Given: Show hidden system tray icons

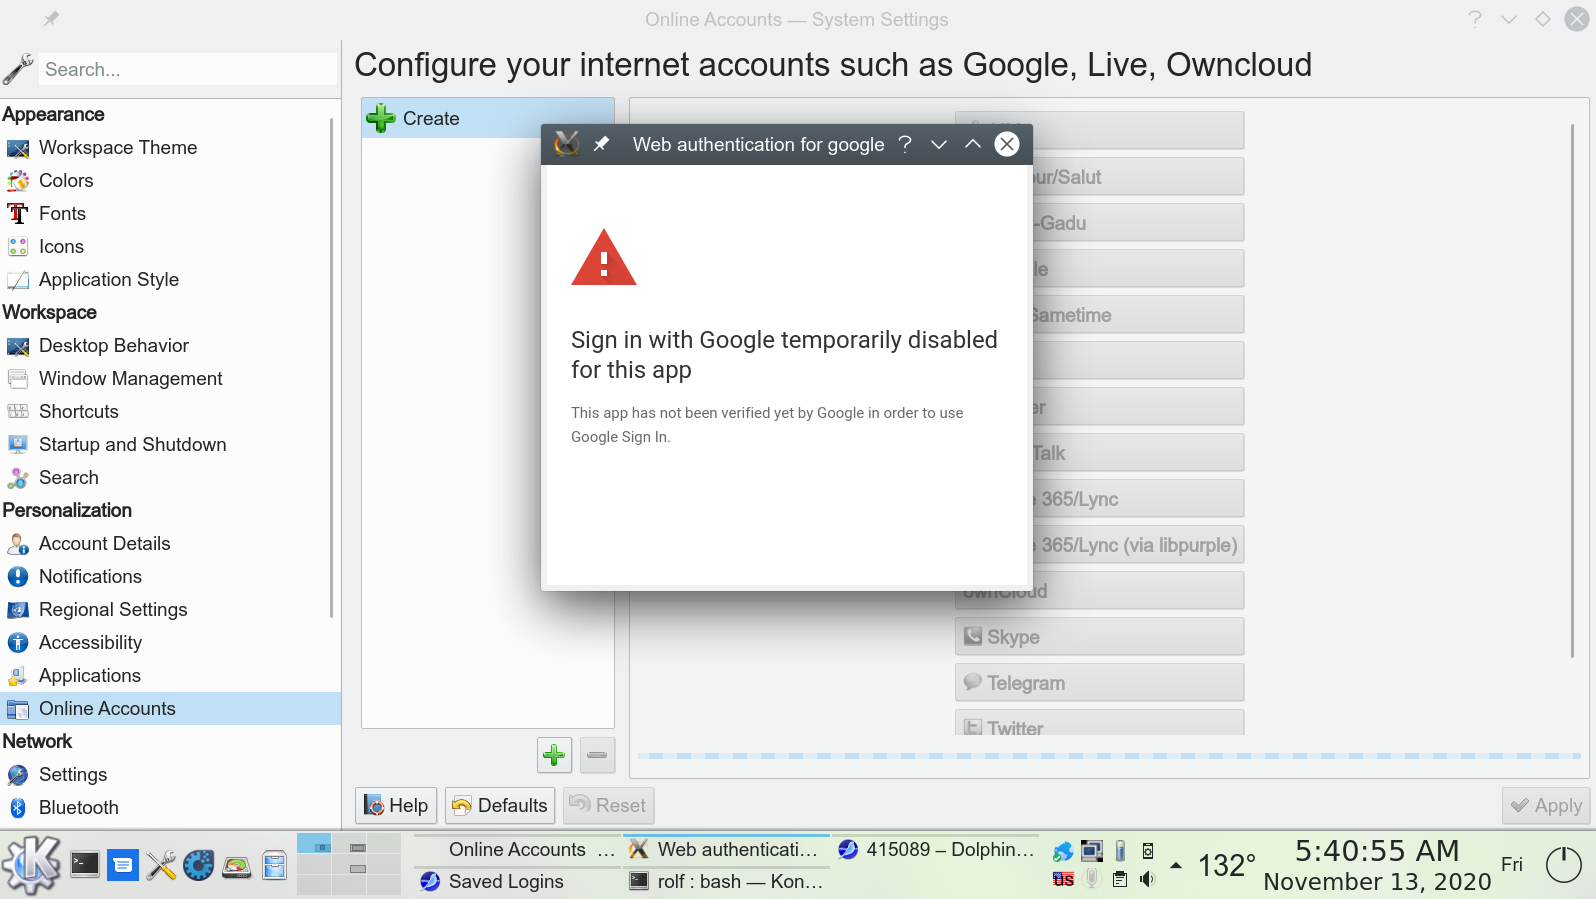Looking at the screenshot, I should tap(1176, 865).
